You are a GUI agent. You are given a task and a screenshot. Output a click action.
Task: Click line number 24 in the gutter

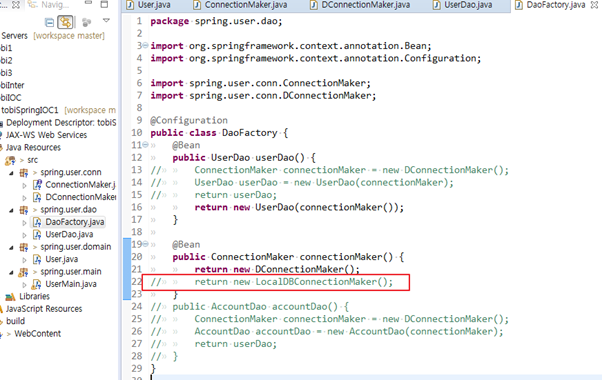pos(137,307)
